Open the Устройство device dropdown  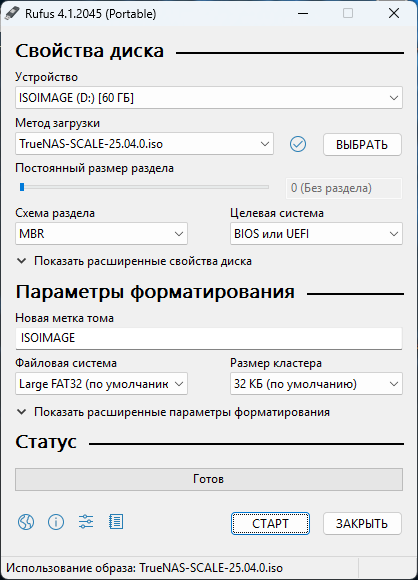pos(209,98)
